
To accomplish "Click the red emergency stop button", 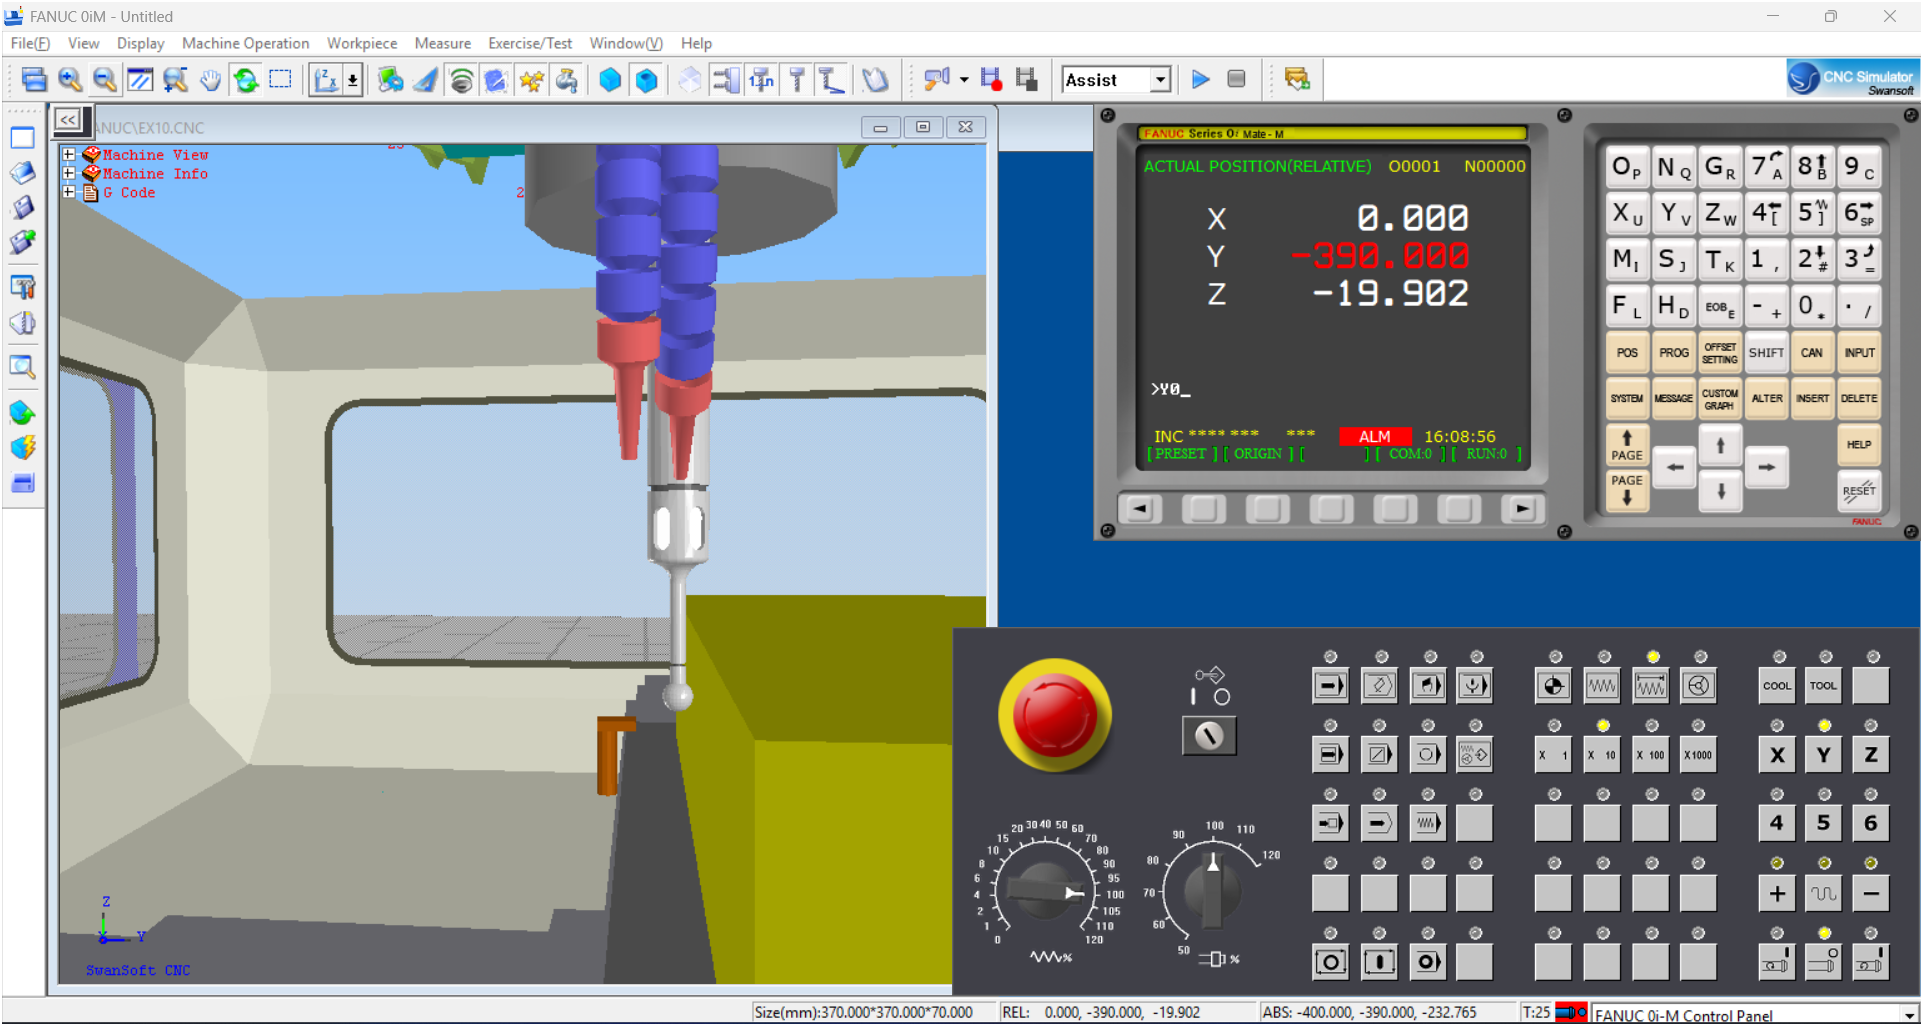I will pyautogui.click(x=1054, y=714).
